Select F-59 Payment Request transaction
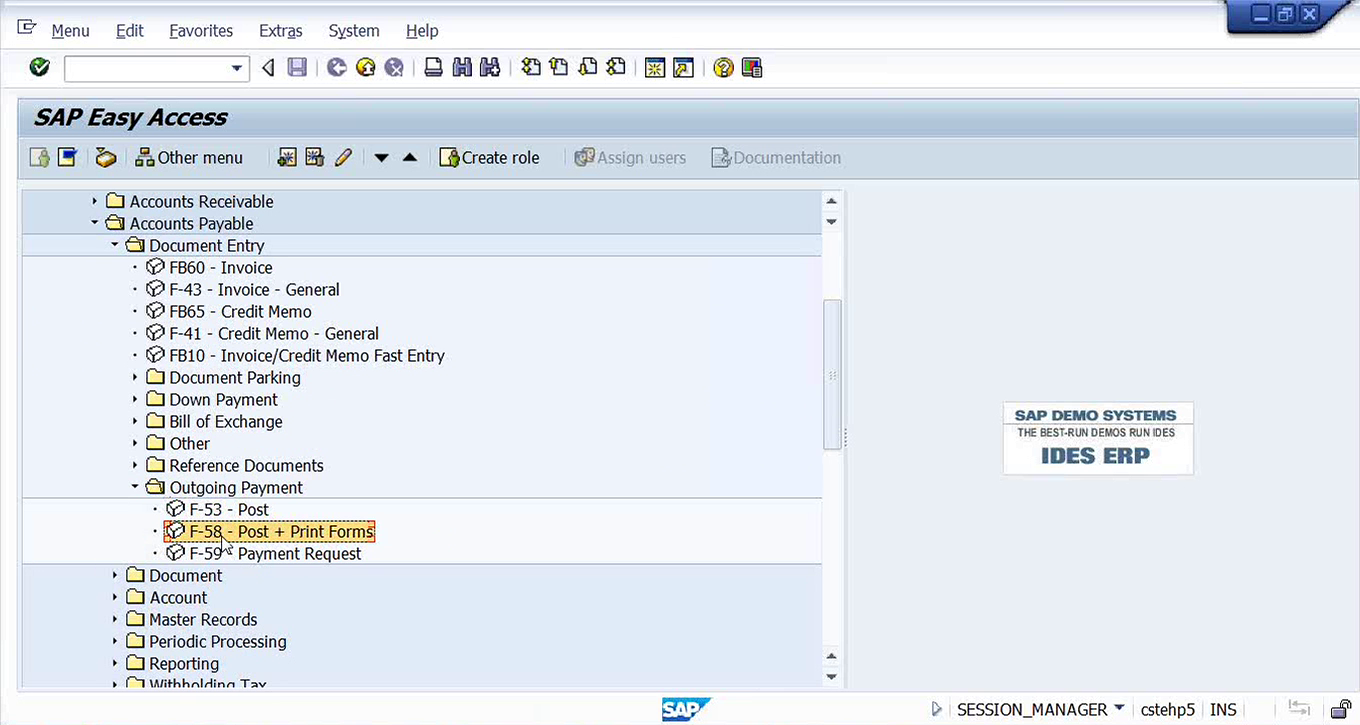Viewport: 1360px width, 725px height. [x=275, y=553]
